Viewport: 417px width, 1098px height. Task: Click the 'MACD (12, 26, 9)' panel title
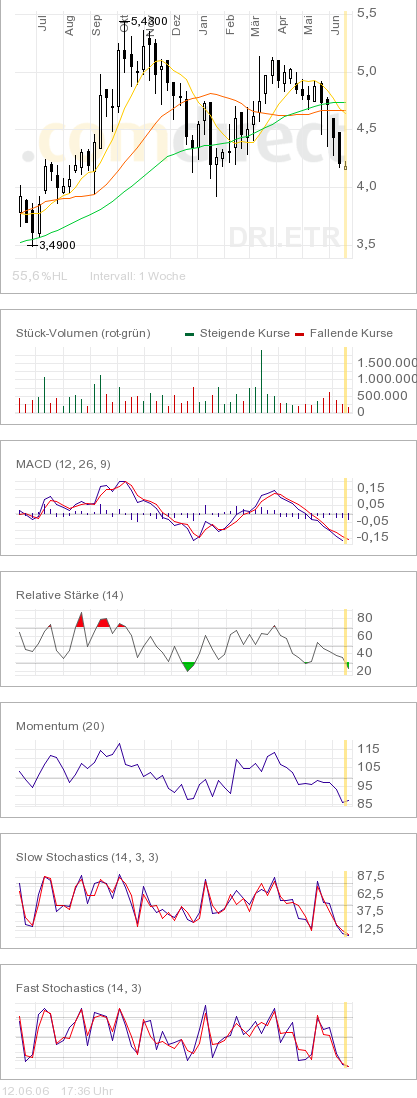coord(63,464)
